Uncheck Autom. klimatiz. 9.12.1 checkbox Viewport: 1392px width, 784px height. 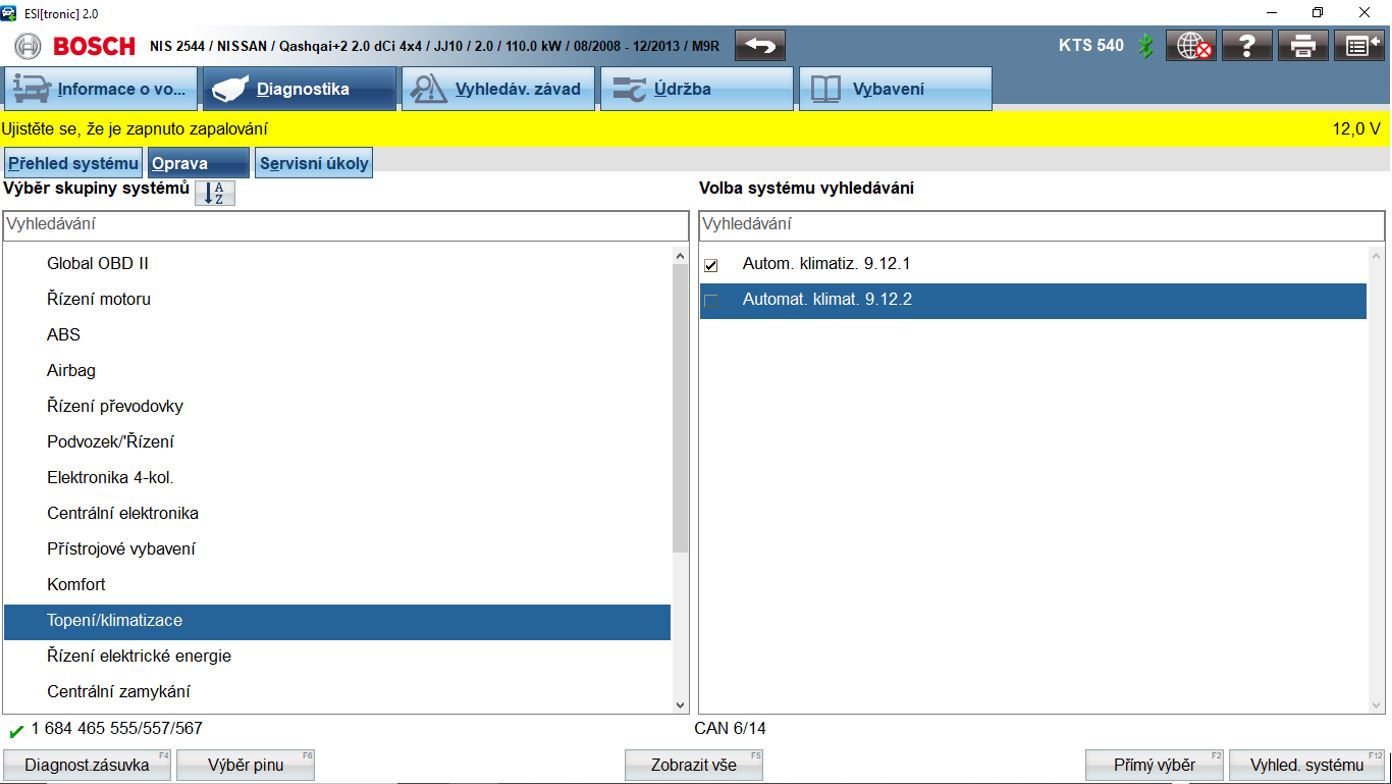click(x=711, y=265)
